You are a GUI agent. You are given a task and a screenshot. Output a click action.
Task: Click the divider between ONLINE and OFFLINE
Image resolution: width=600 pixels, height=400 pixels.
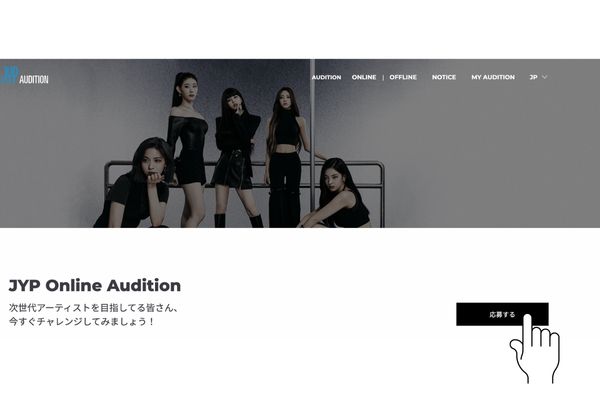tap(383, 78)
